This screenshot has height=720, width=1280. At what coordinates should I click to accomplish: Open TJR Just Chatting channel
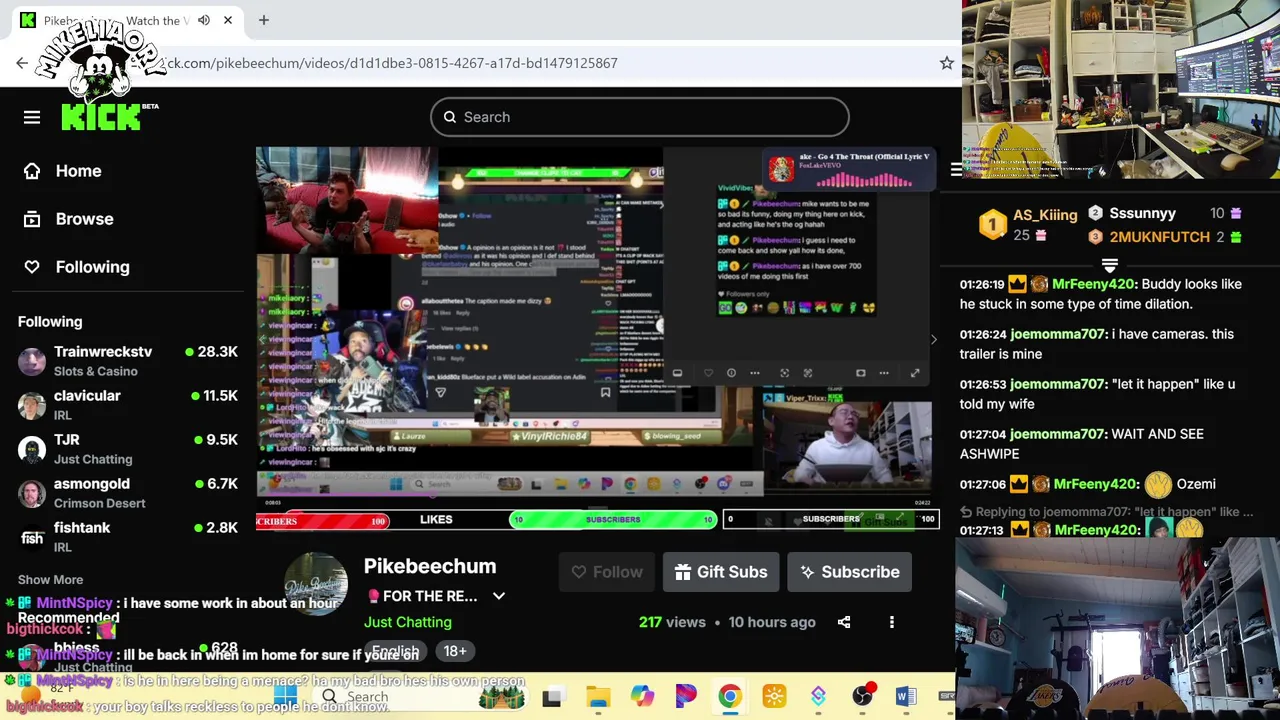click(128, 449)
